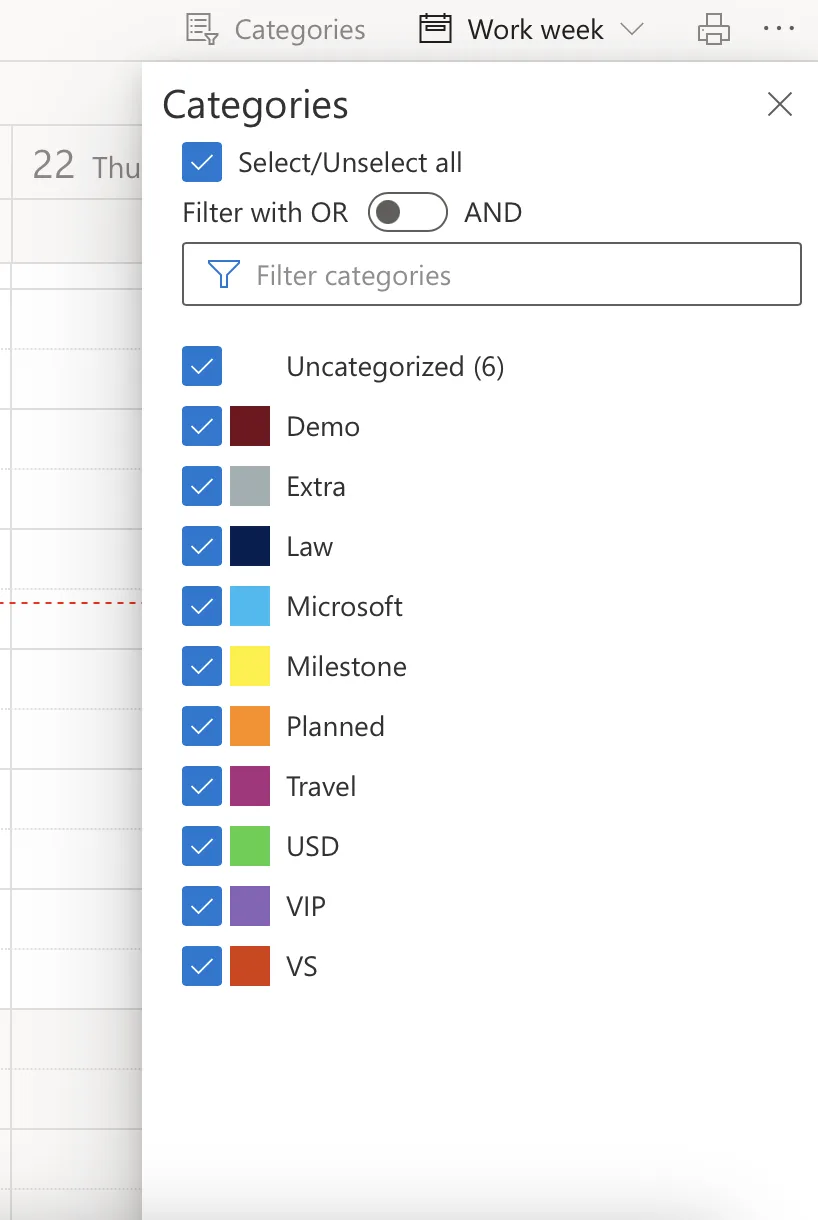Screen dimensions: 818x1220
Task: Click the Microsoft category color square
Action: 251,606
